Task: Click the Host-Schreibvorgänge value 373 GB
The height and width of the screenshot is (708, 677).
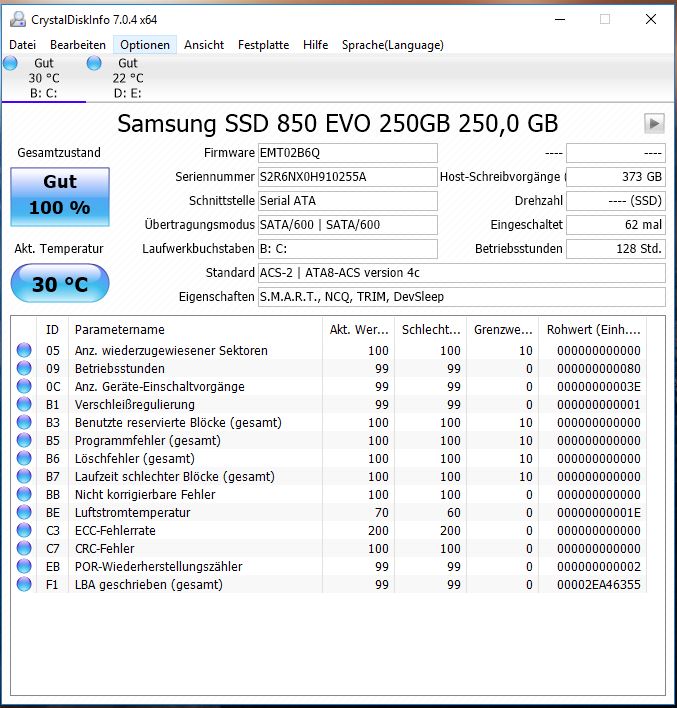Action: pyautogui.click(x=616, y=177)
